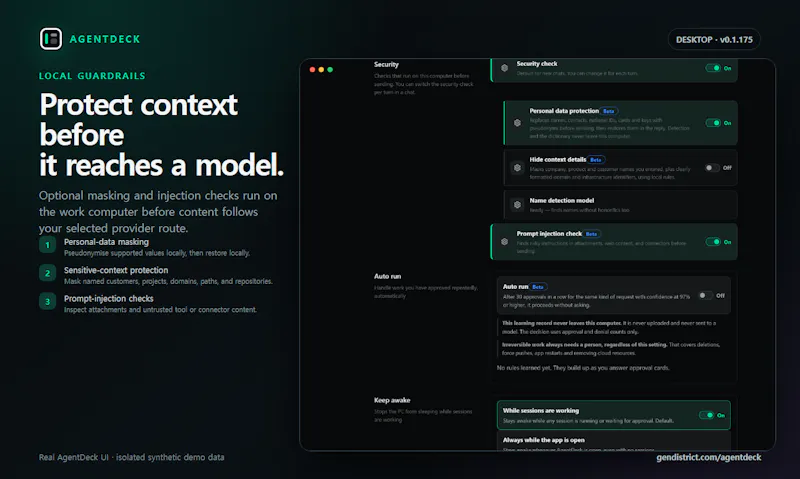Click the AGENTDECK brand name text
Viewport: 800px width, 479px height.
point(105,39)
